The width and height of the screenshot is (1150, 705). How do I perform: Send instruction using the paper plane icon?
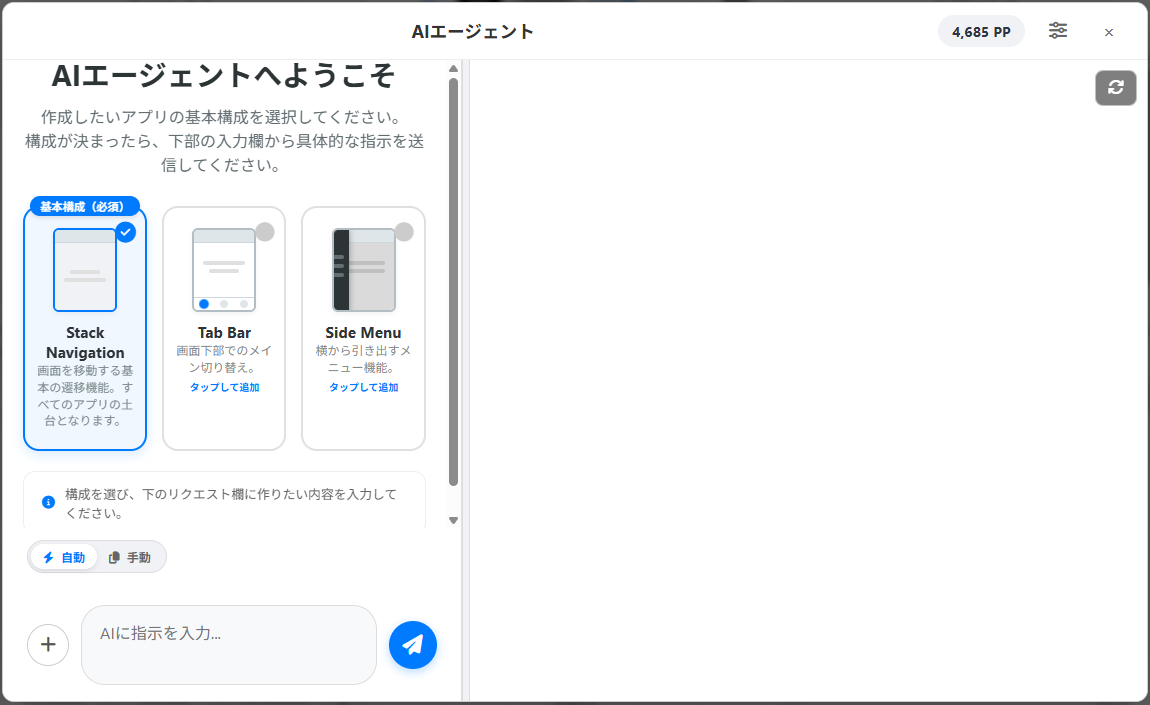[412, 645]
